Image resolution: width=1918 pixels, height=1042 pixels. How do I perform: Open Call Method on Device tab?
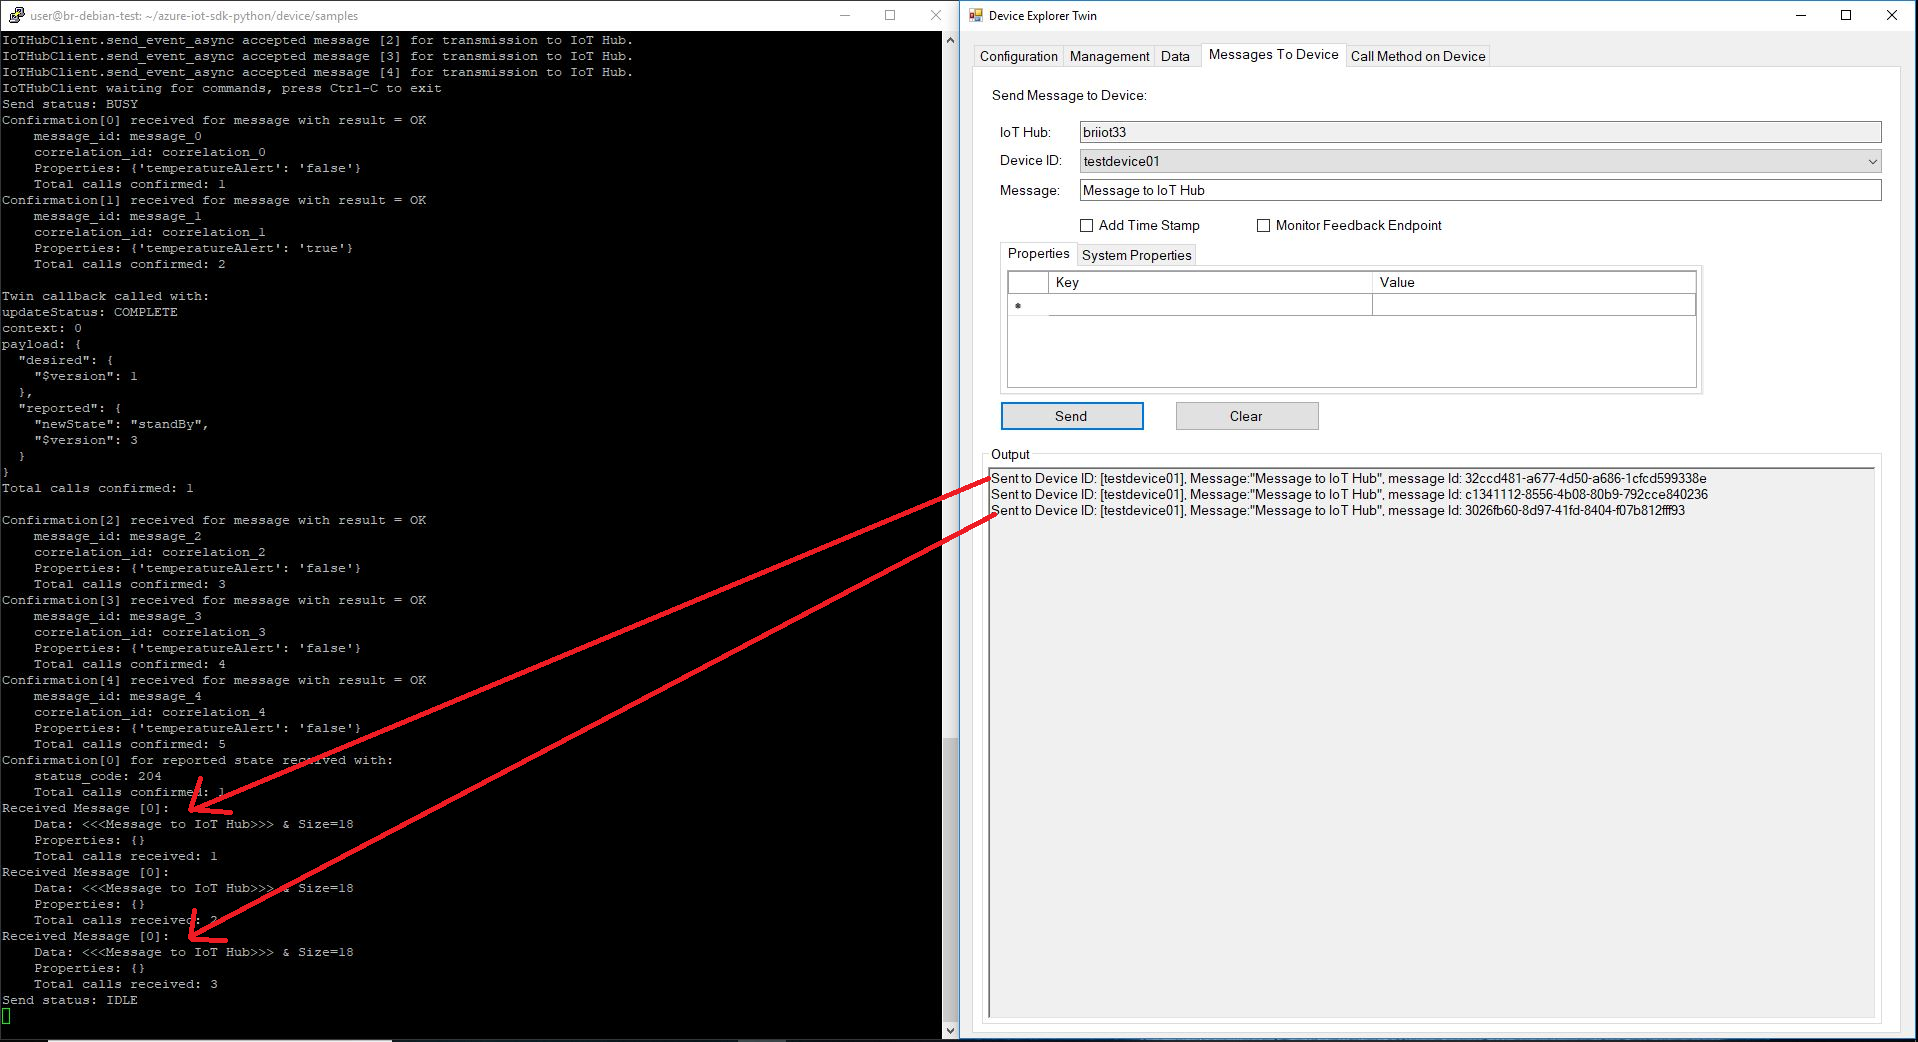(x=1418, y=56)
